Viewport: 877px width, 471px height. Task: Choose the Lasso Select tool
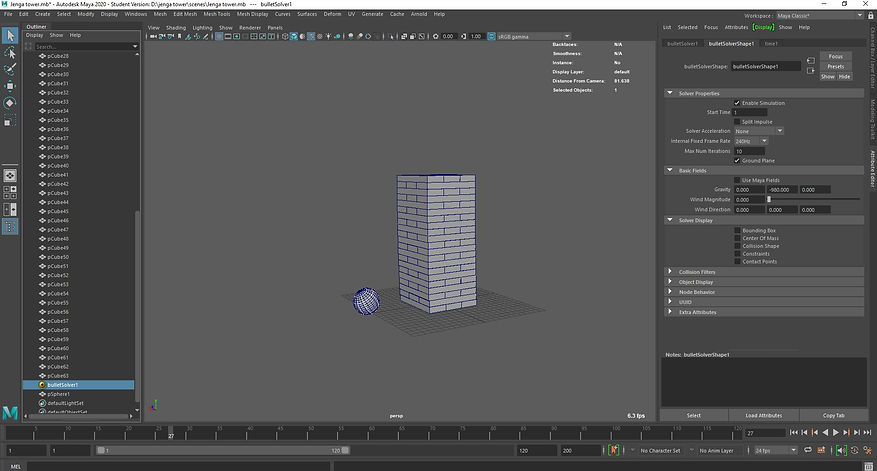10,53
